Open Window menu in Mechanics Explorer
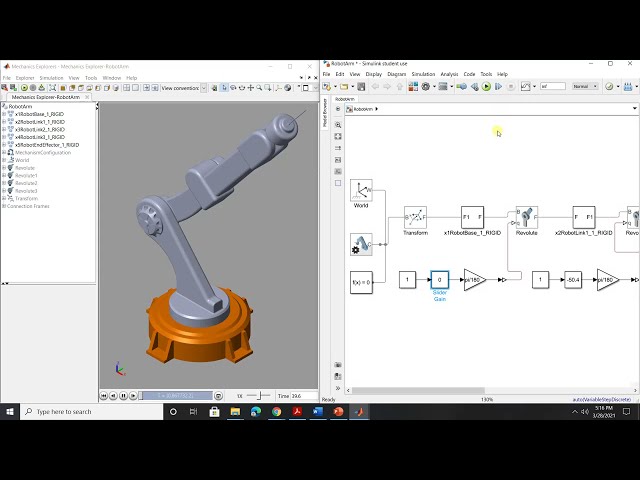The width and height of the screenshot is (640, 480). pos(112,78)
